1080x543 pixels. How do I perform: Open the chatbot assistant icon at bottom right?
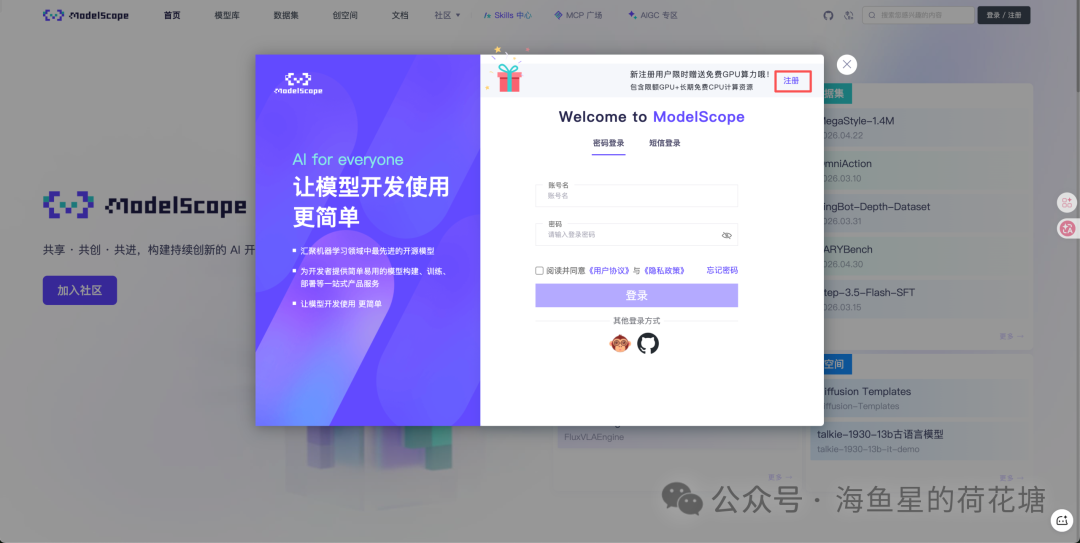(1061, 520)
